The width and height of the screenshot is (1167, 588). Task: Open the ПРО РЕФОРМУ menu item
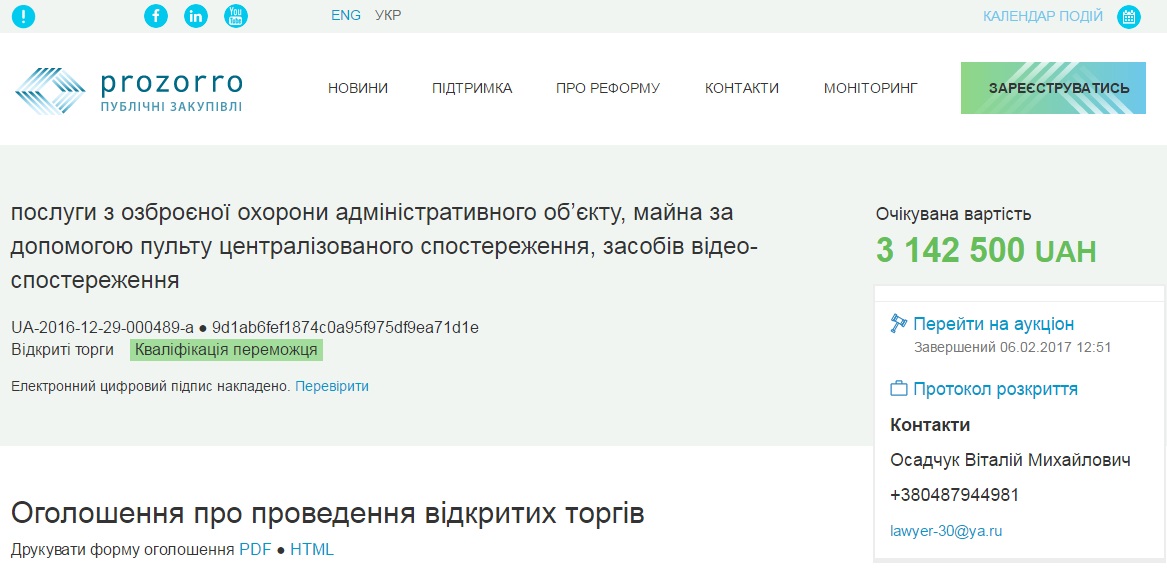point(608,88)
